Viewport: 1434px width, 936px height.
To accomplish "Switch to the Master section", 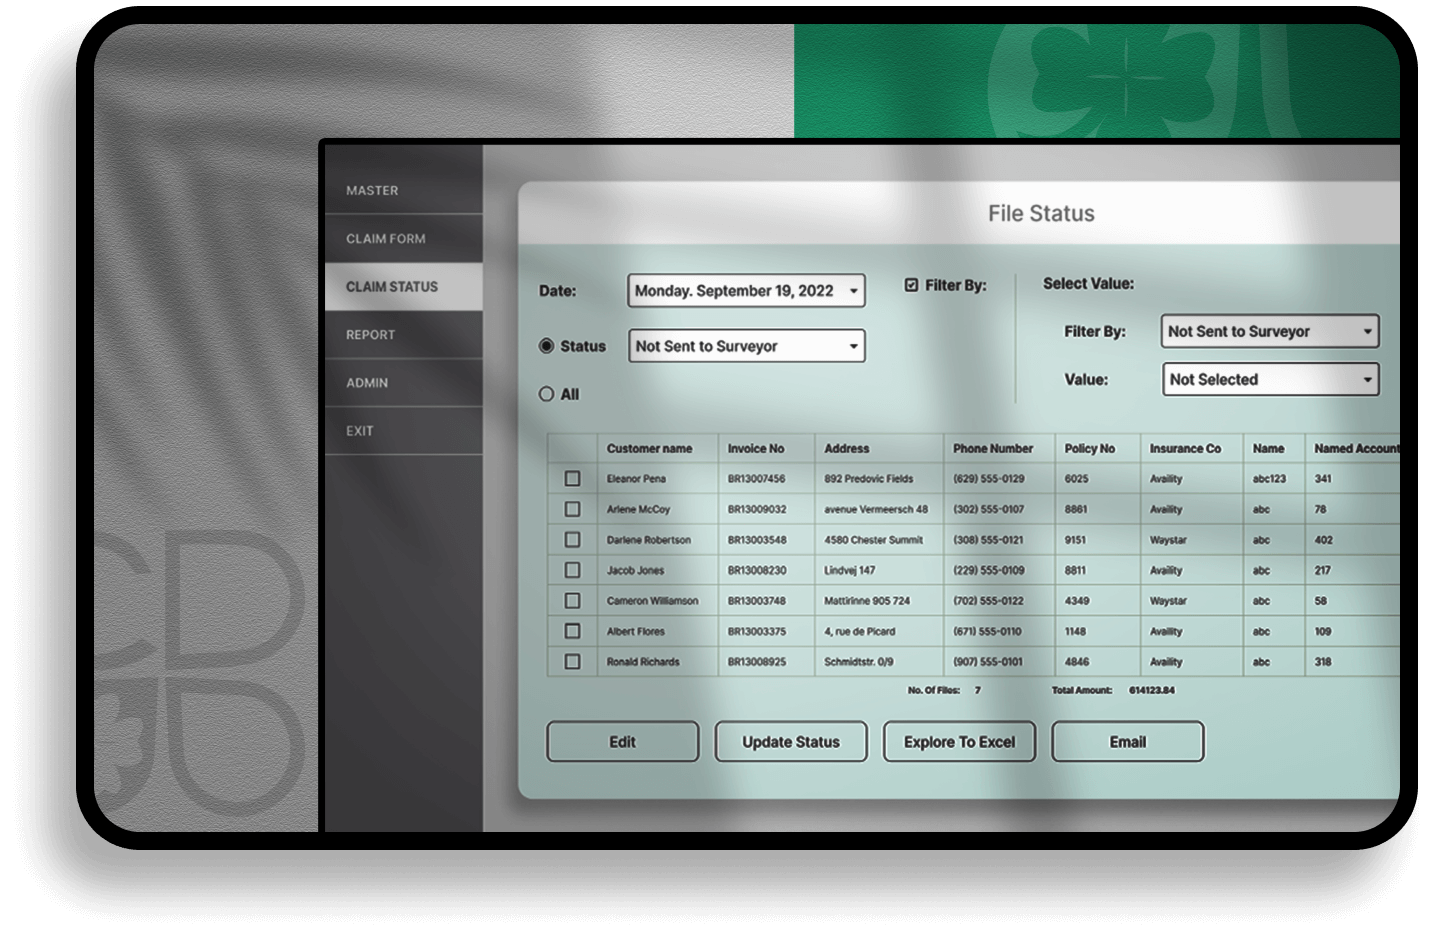I will coord(404,190).
